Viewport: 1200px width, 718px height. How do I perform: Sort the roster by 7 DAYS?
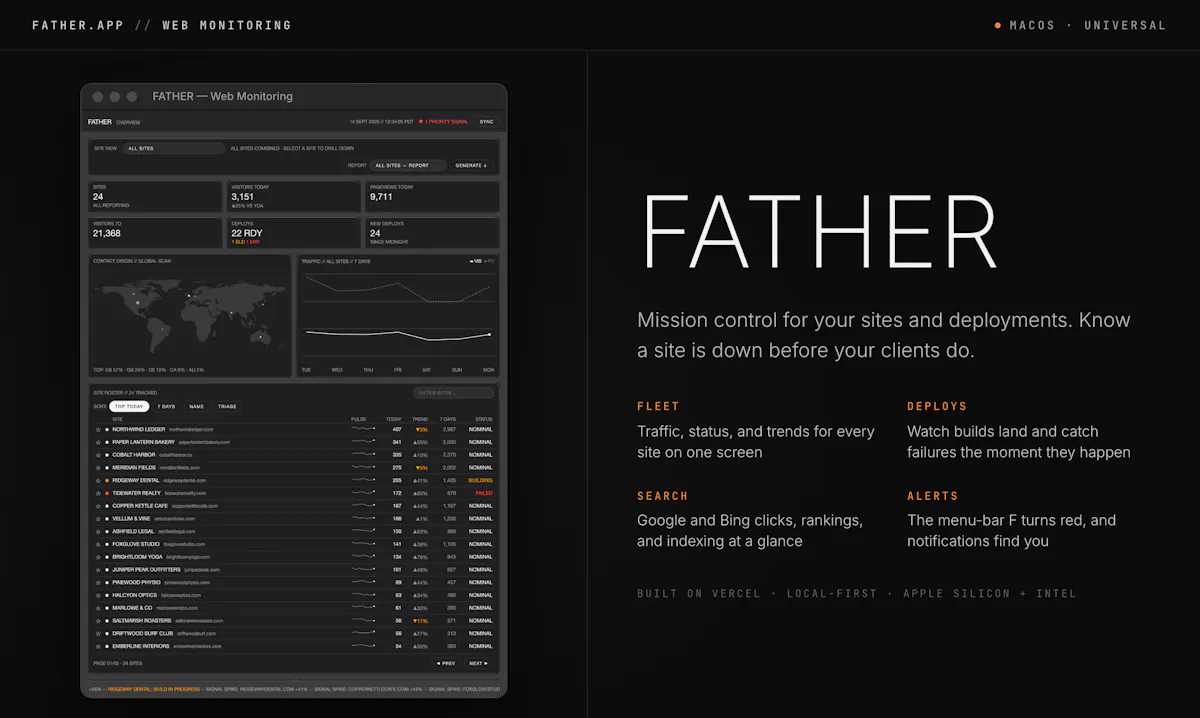point(166,407)
